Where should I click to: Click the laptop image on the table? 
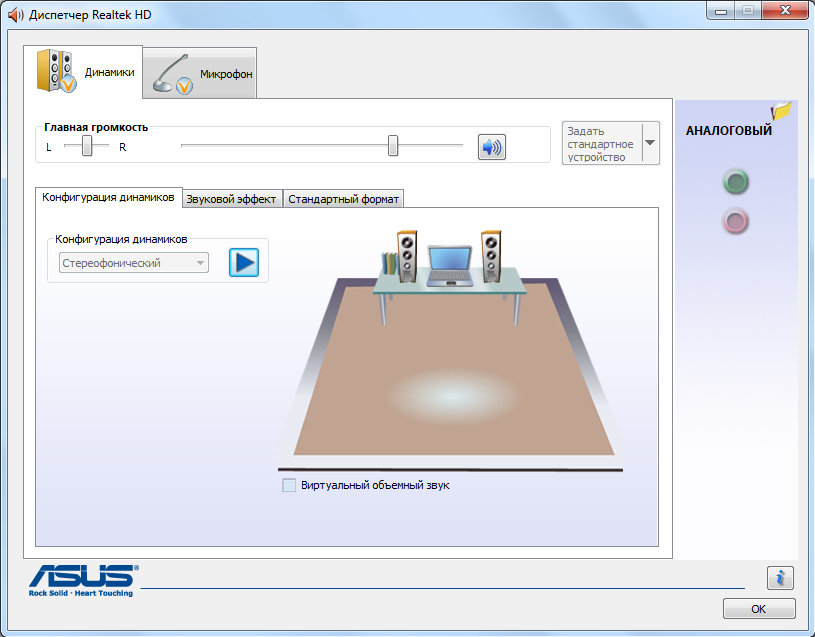coord(450,266)
